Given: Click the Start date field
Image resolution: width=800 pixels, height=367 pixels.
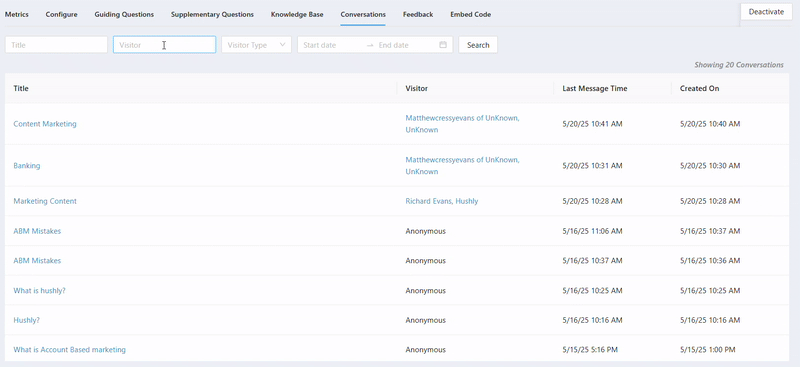Looking at the screenshot, I should pos(332,45).
